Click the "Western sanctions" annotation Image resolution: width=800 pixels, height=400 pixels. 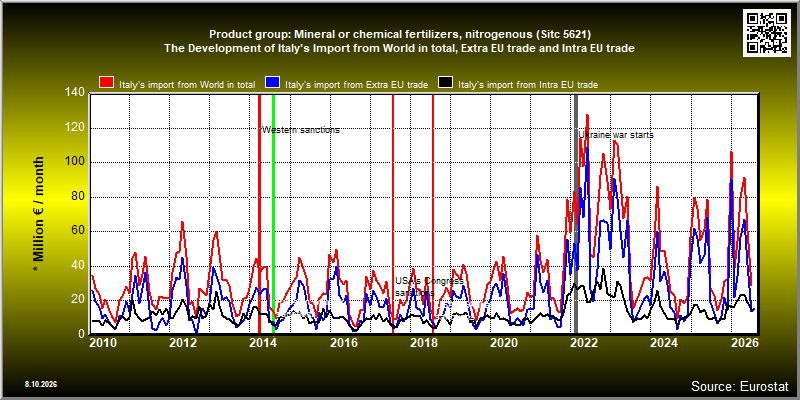pos(301,130)
